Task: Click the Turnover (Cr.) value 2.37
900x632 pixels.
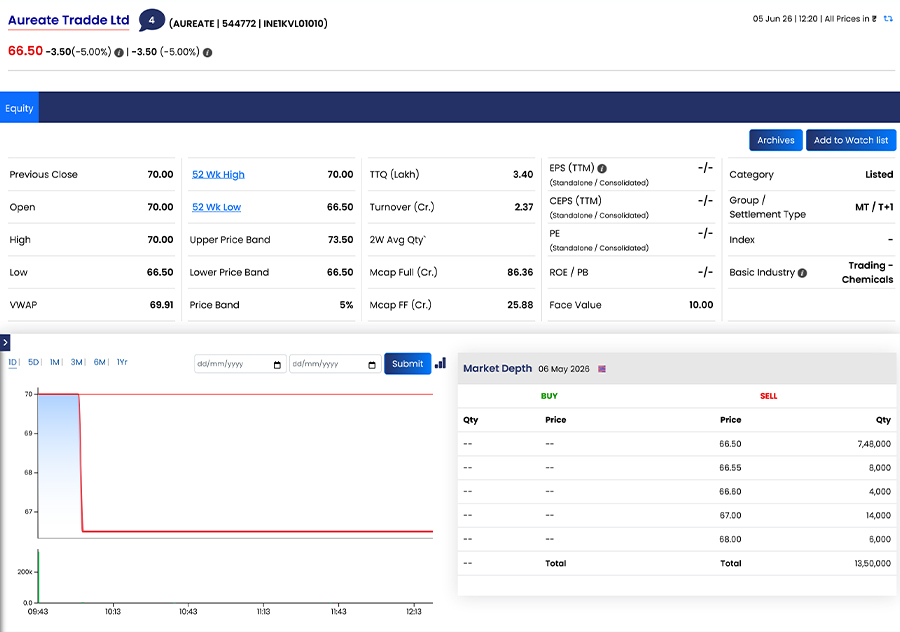Action: (x=523, y=207)
